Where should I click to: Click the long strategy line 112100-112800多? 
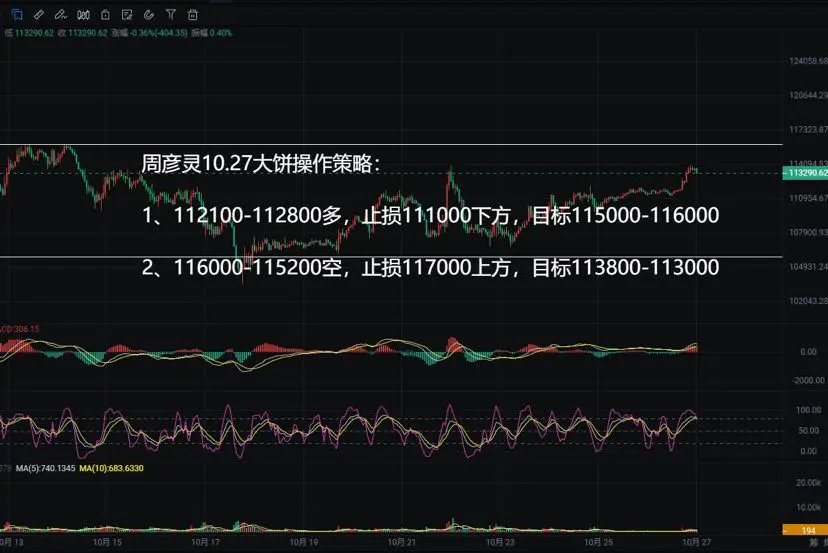[x=430, y=215]
